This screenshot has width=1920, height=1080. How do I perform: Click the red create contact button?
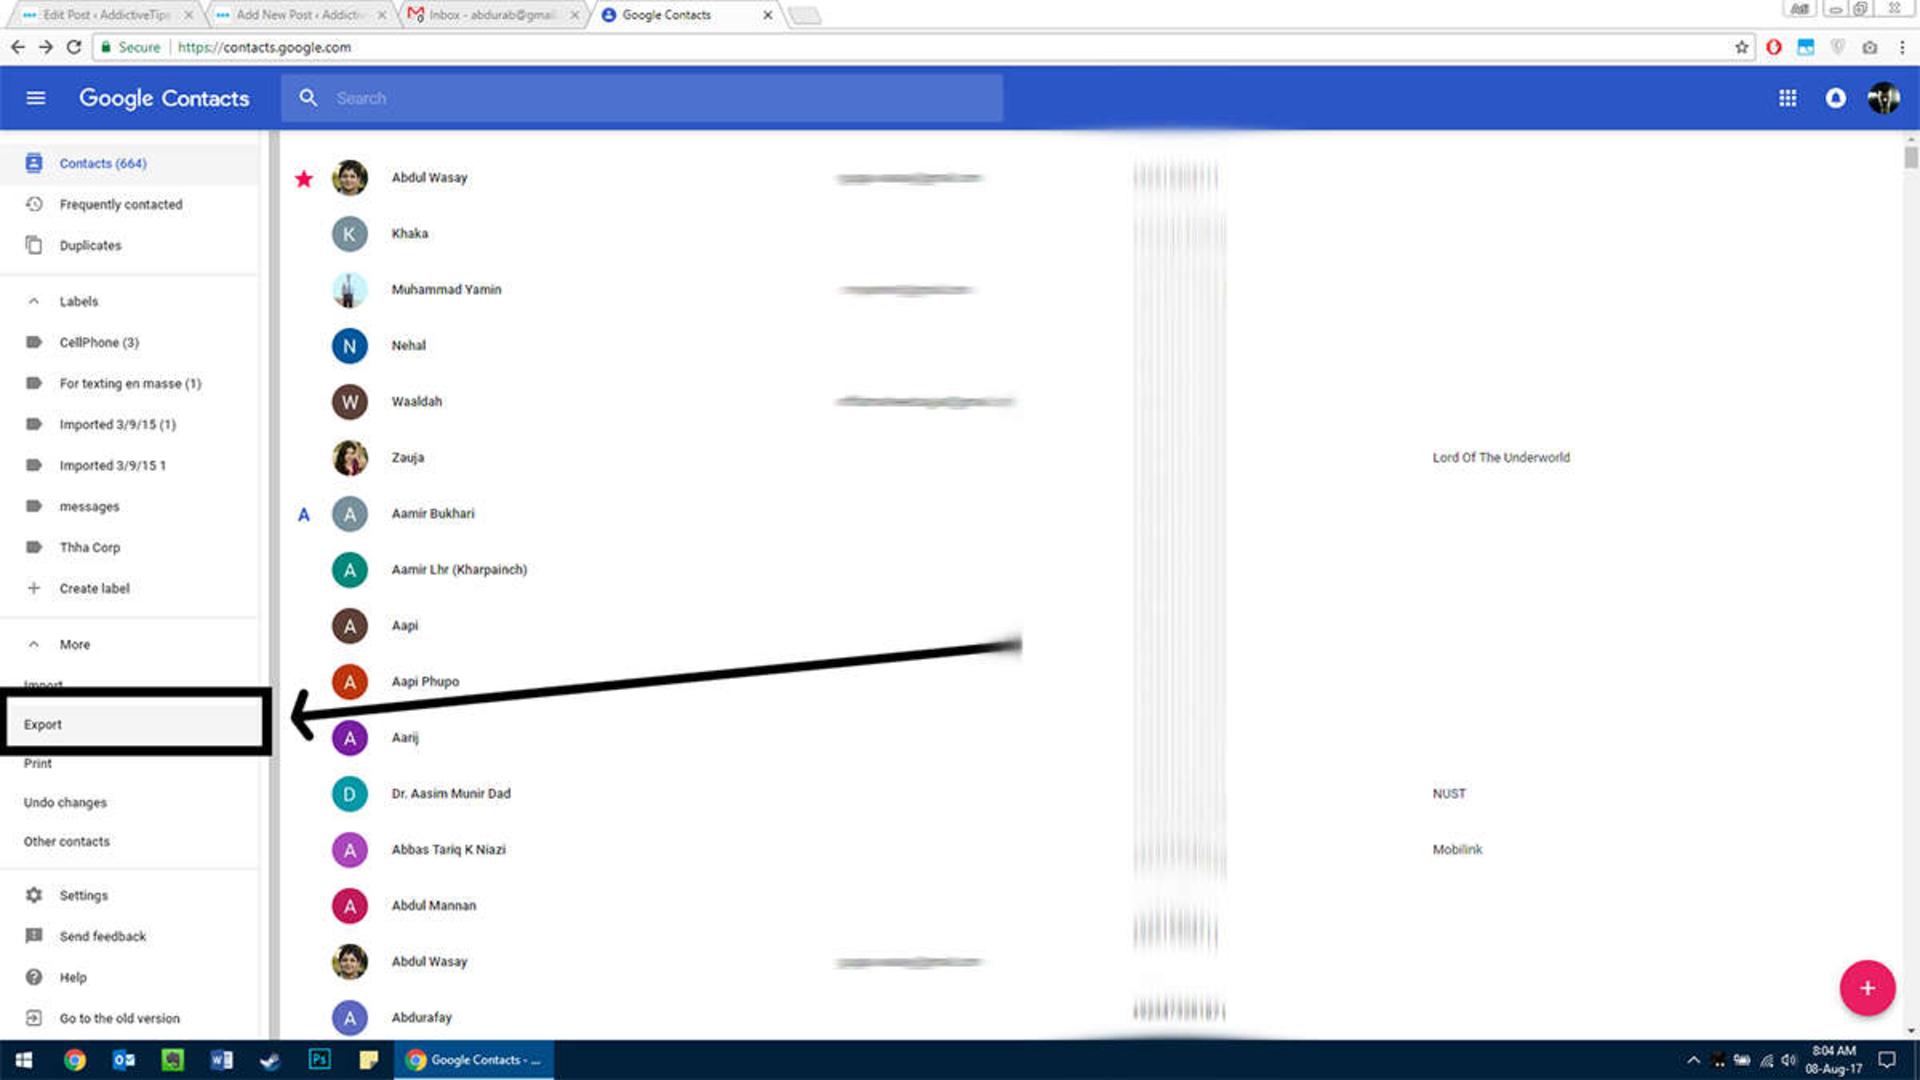1867,988
